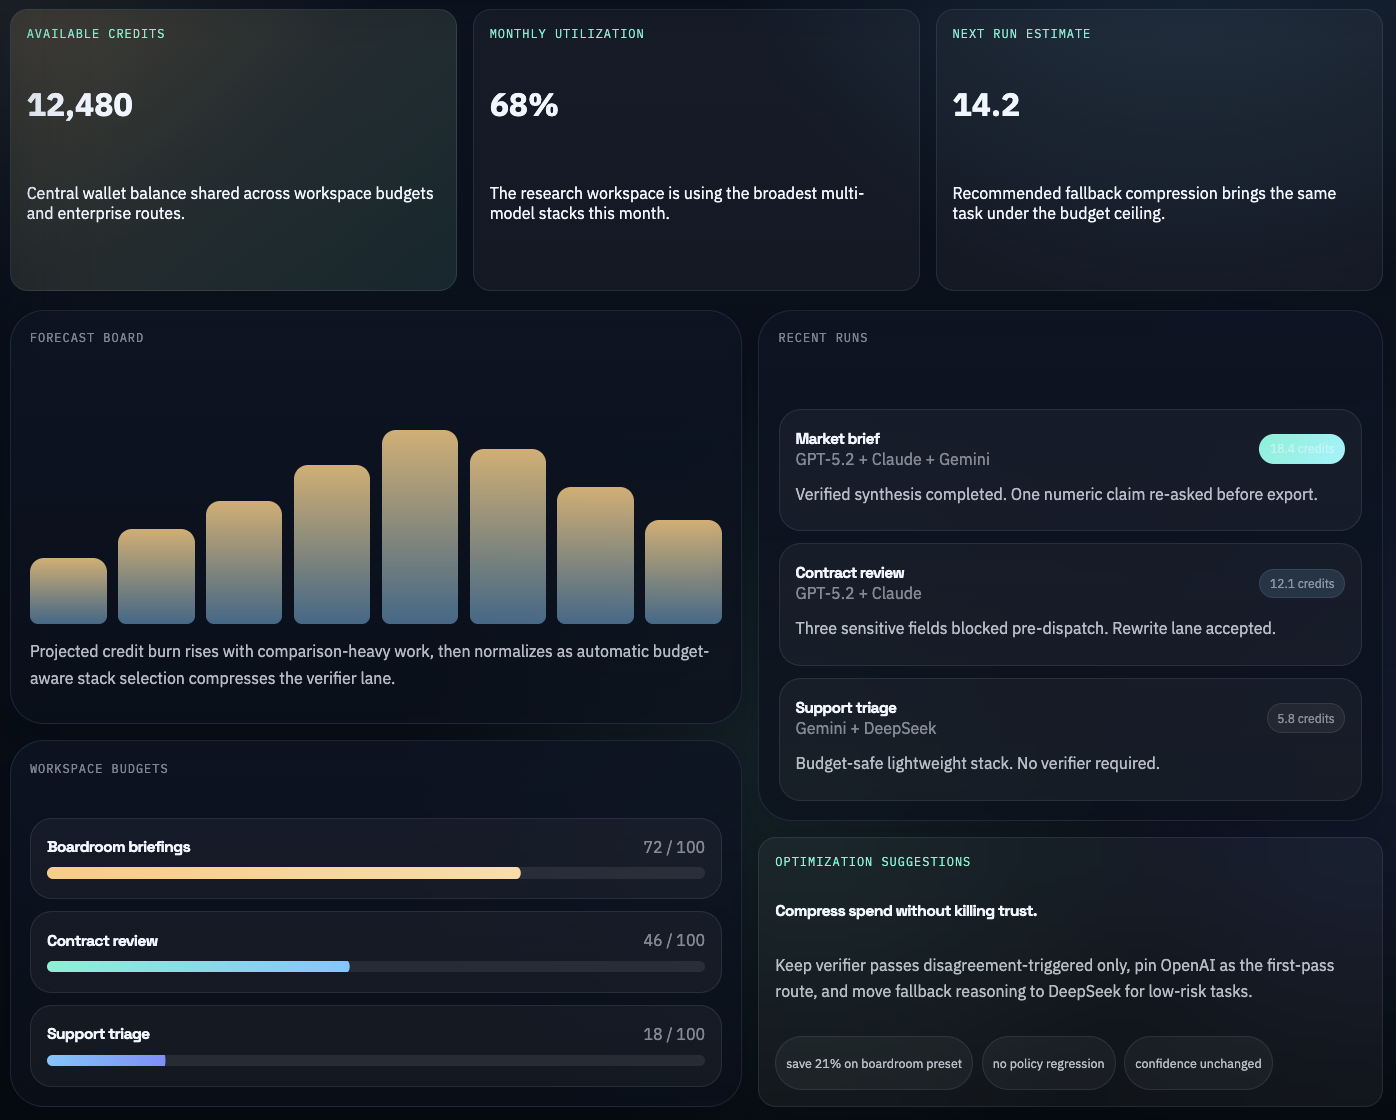Select the "no policy regression" tag
1396x1120 pixels.
1048,1063
